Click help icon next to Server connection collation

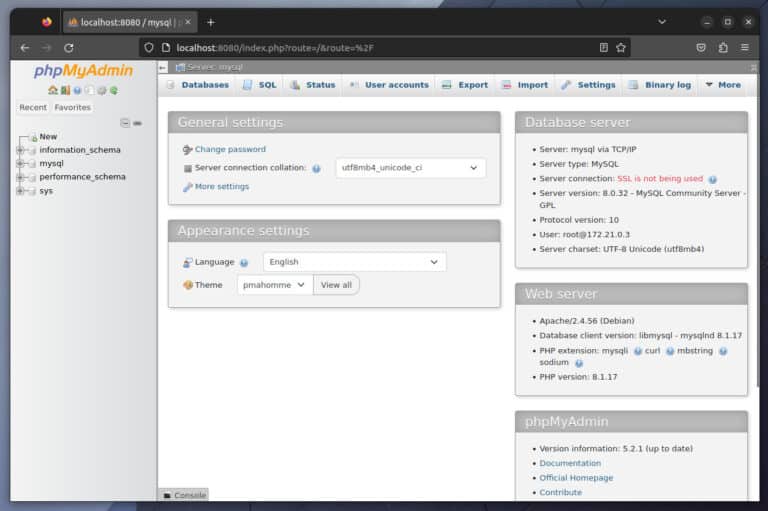click(x=316, y=169)
